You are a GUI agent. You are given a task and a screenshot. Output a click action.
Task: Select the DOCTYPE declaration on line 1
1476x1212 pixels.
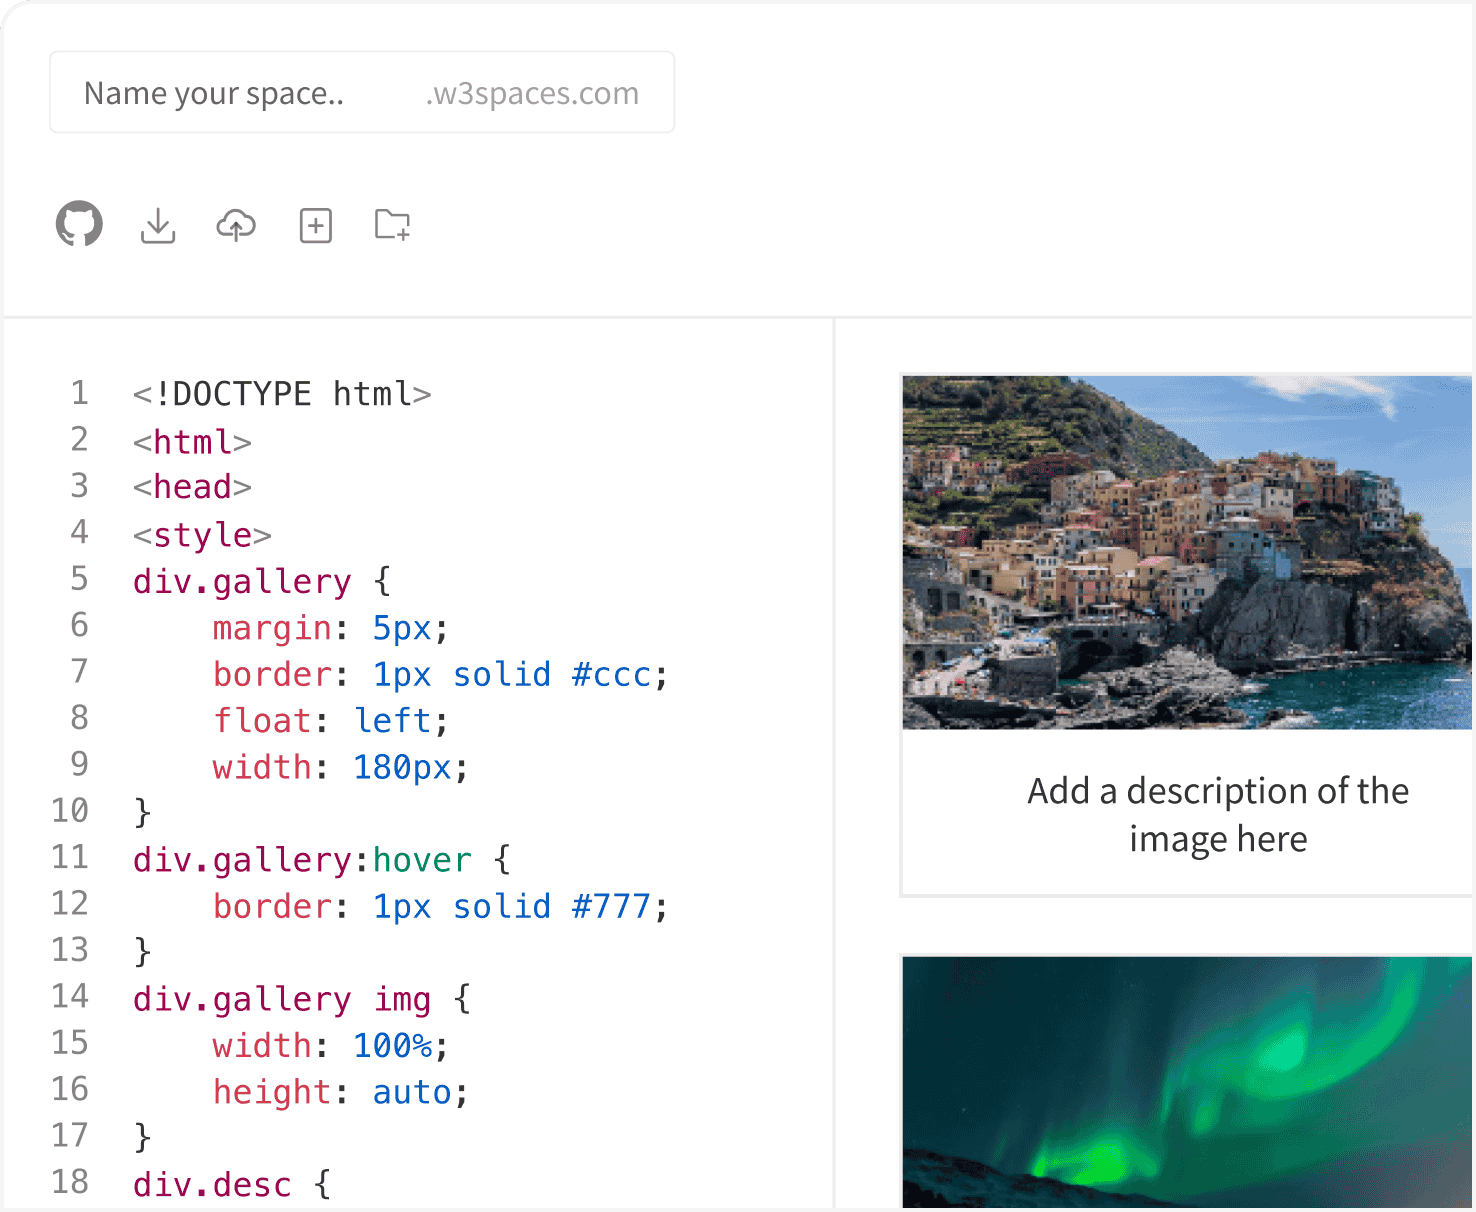click(x=282, y=393)
